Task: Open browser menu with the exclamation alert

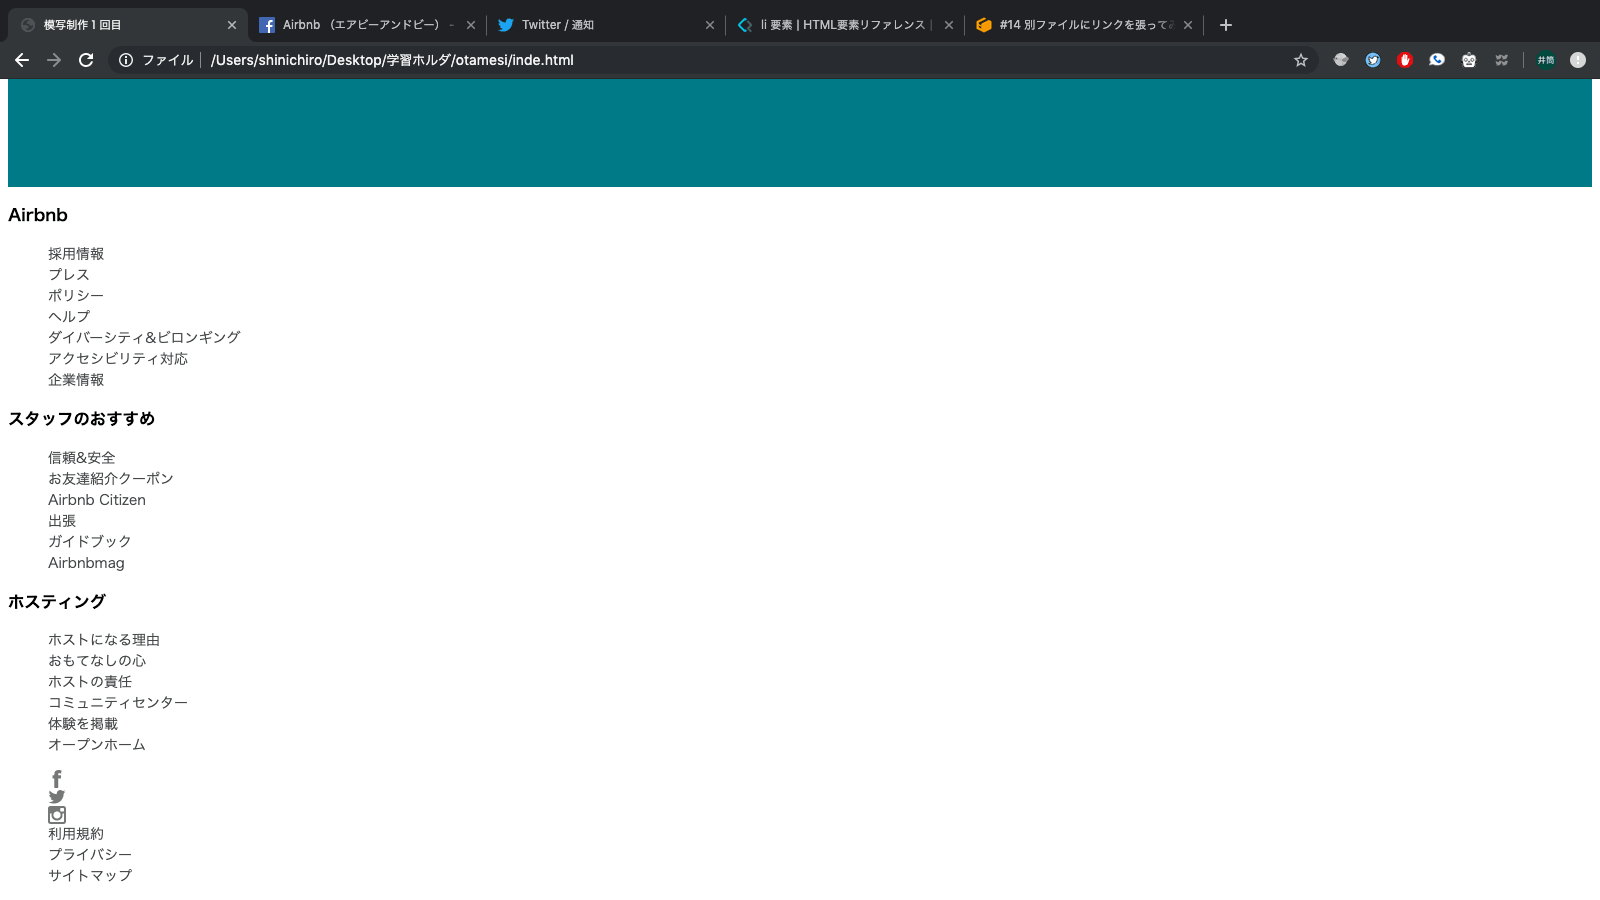Action: [x=1578, y=60]
